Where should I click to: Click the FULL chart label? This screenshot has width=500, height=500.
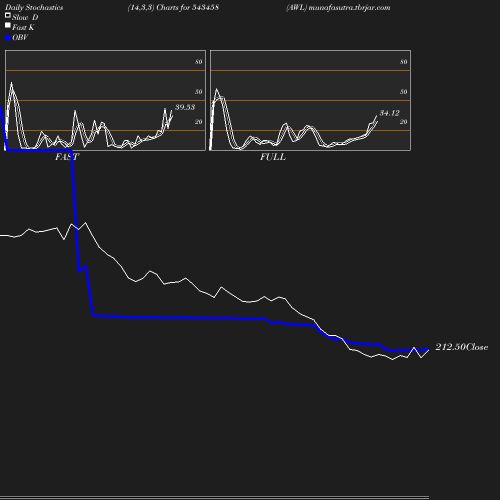(x=273, y=157)
